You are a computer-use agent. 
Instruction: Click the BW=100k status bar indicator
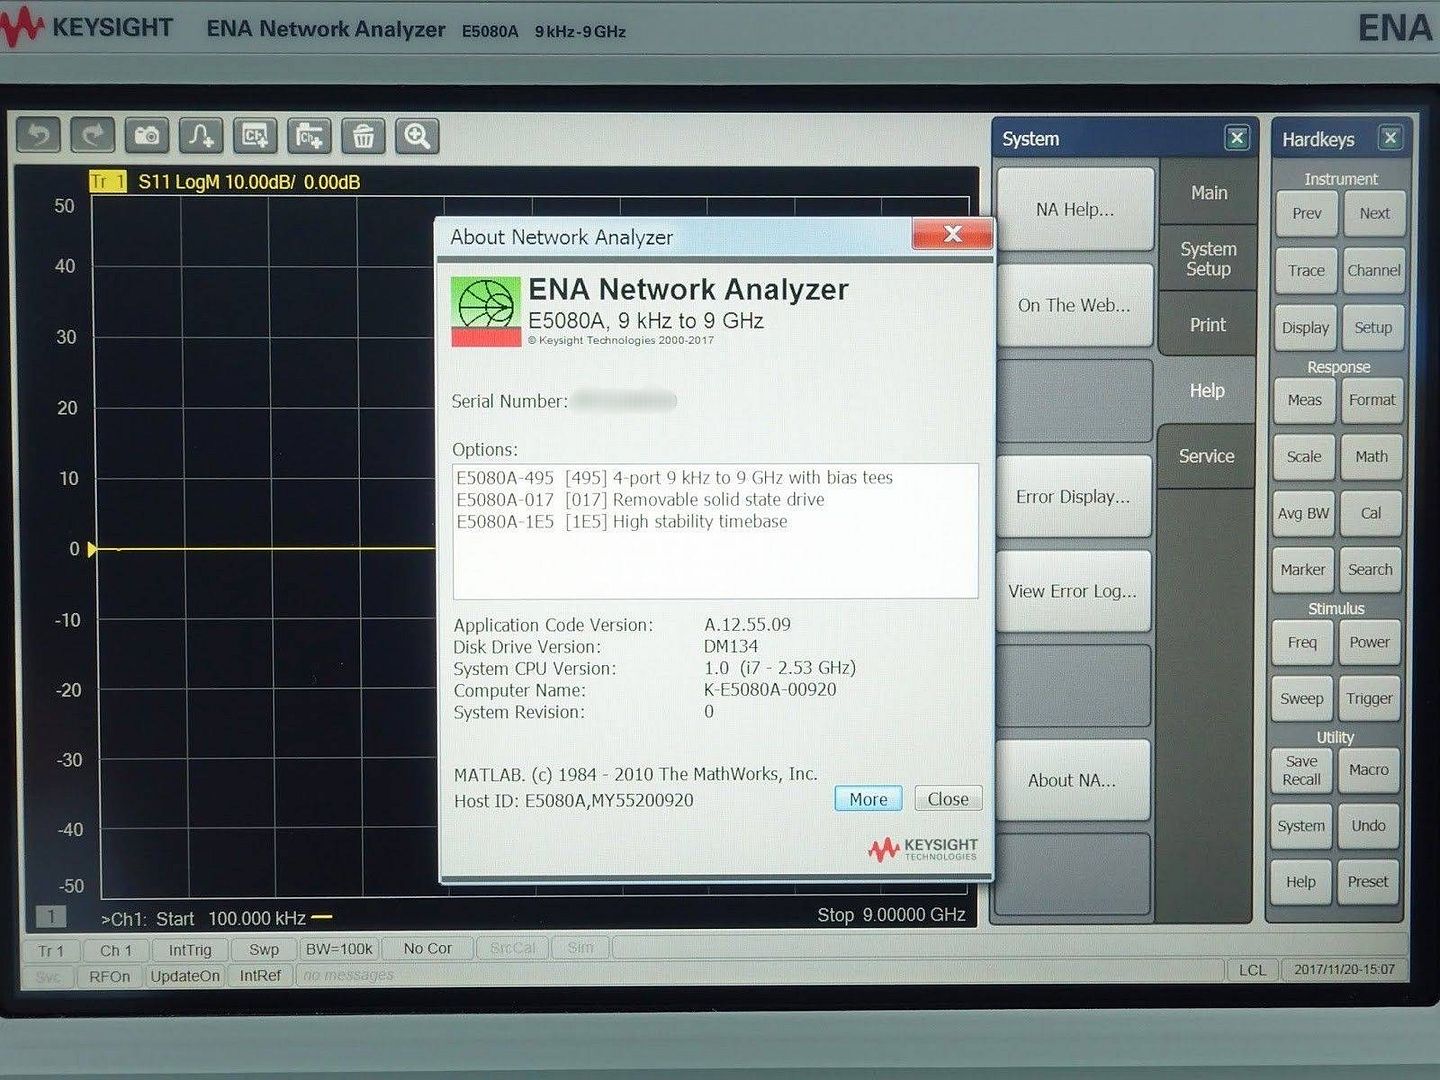pyautogui.click(x=339, y=949)
